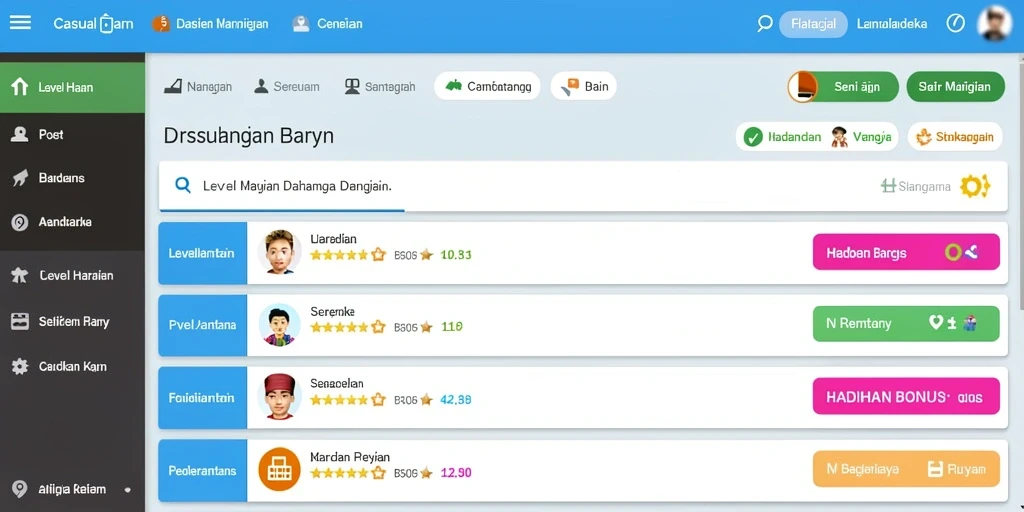Screen dimensions: 1024x512
Task: Switch to the Santagrah tab
Action: pos(379,86)
